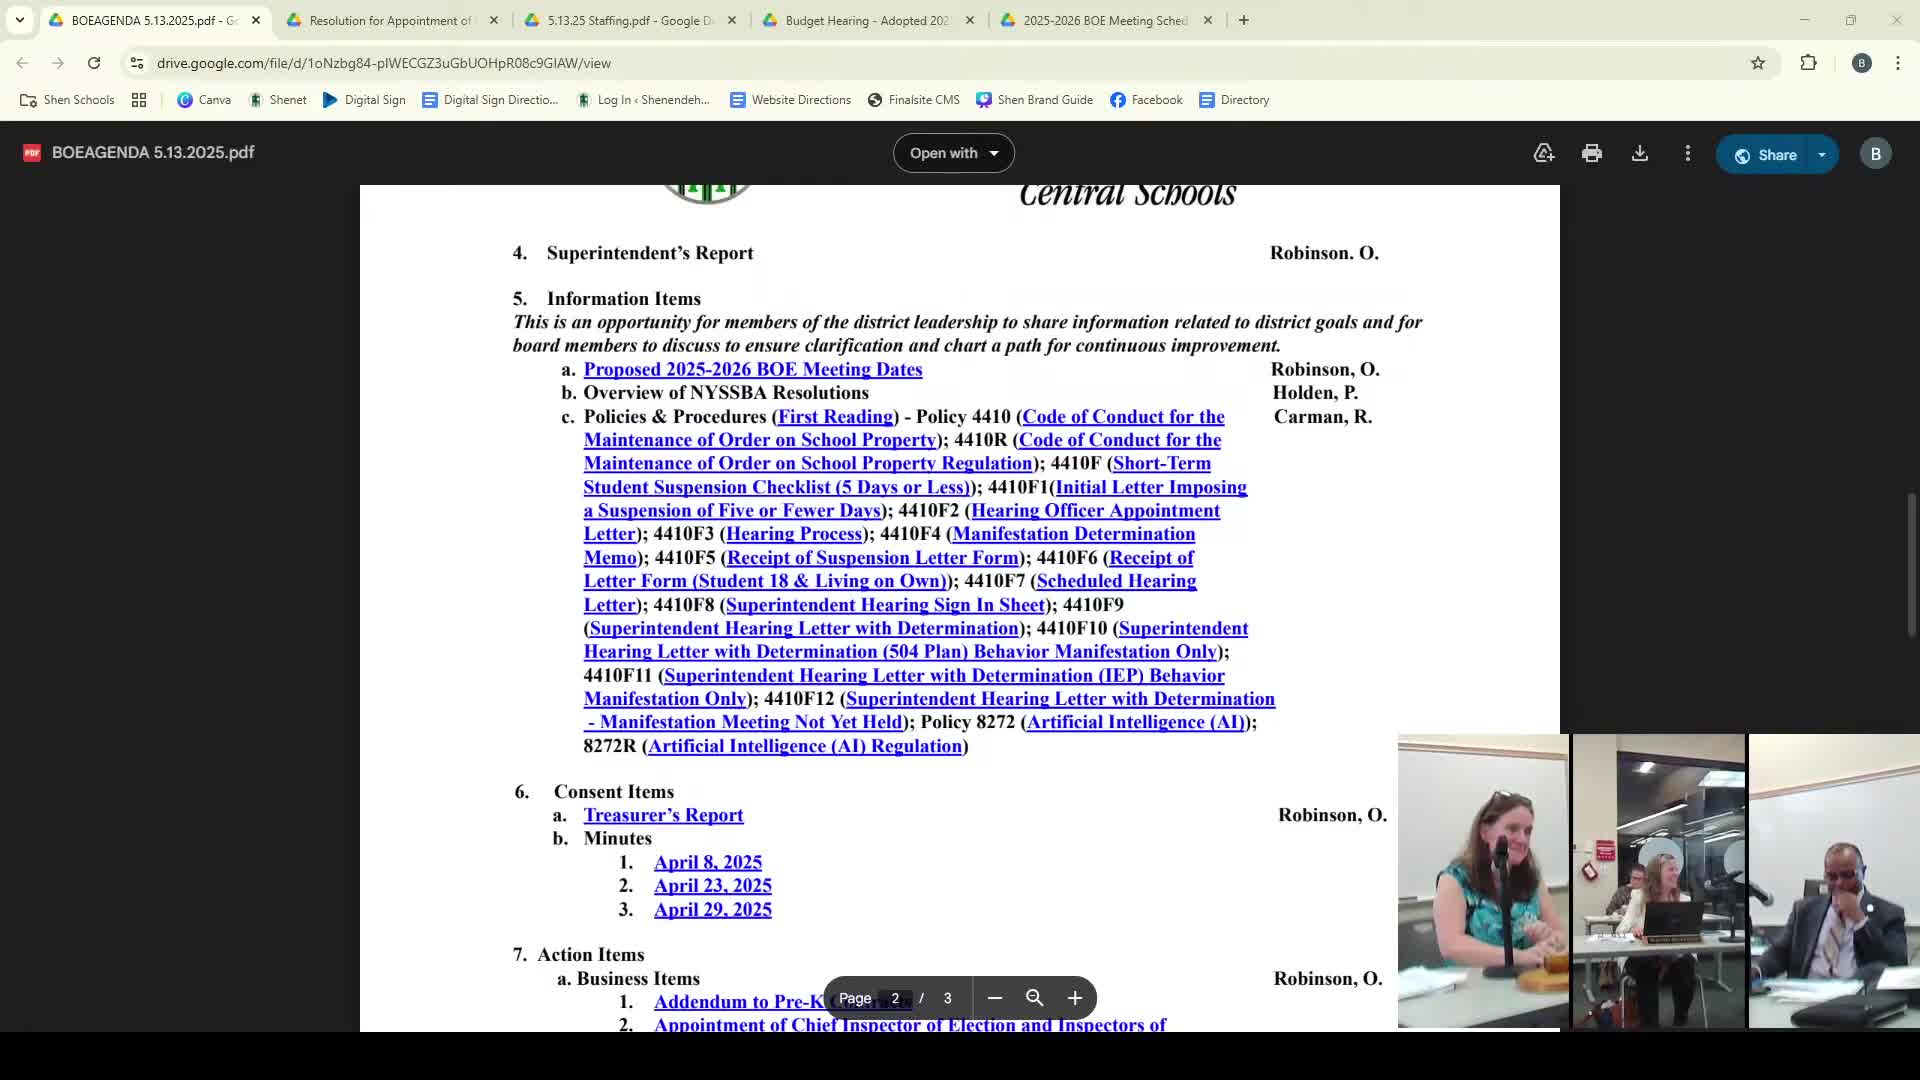Image resolution: width=1920 pixels, height=1080 pixels.
Task: Open the Proposed 2025-2026 BOE Meeting Dates link
Action: pos(752,369)
